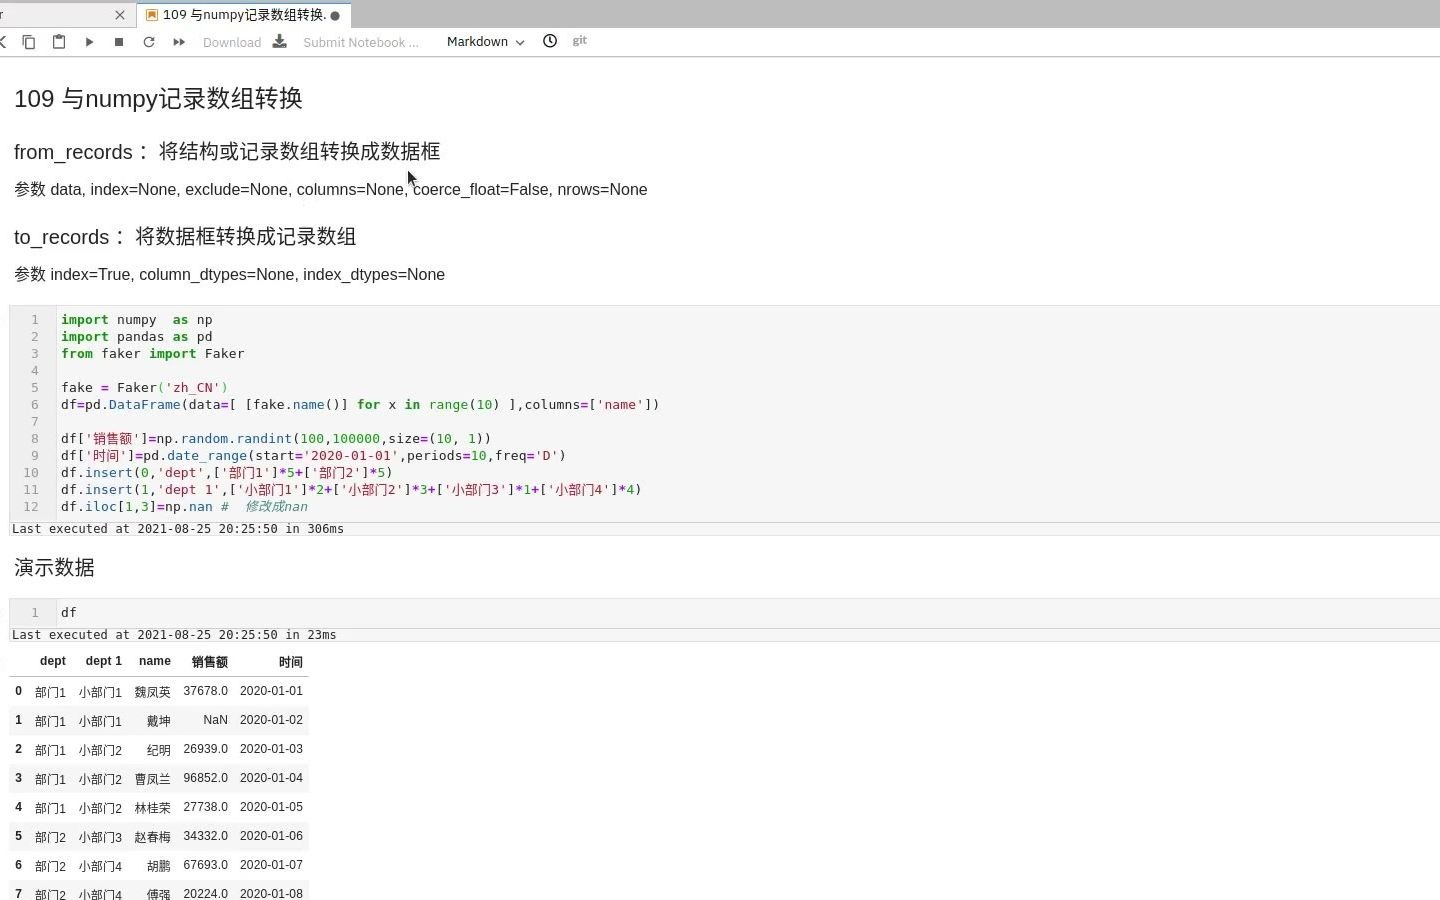Copy the selected cells
This screenshot has height=900, width=1440.
29,42
